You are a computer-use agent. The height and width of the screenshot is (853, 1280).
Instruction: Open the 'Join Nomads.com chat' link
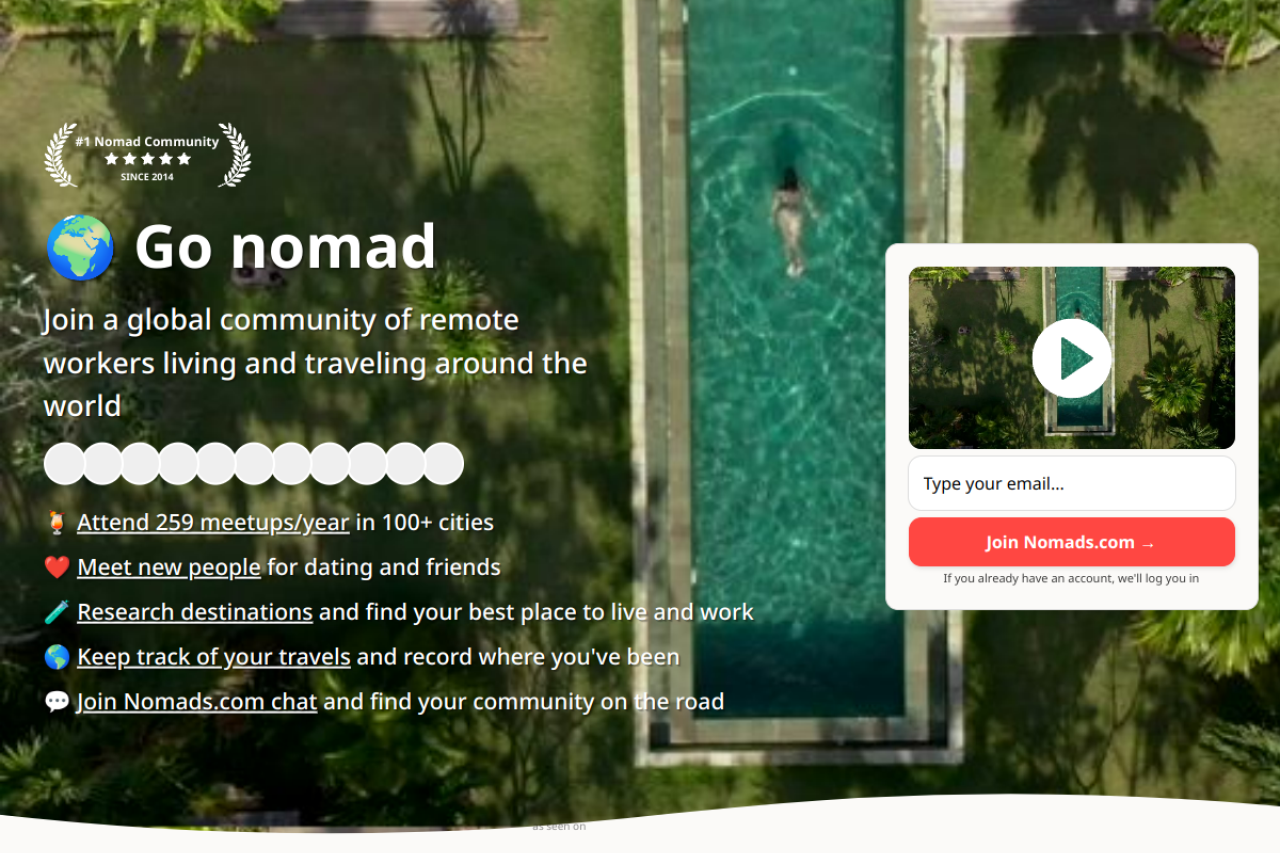point(197,702)
